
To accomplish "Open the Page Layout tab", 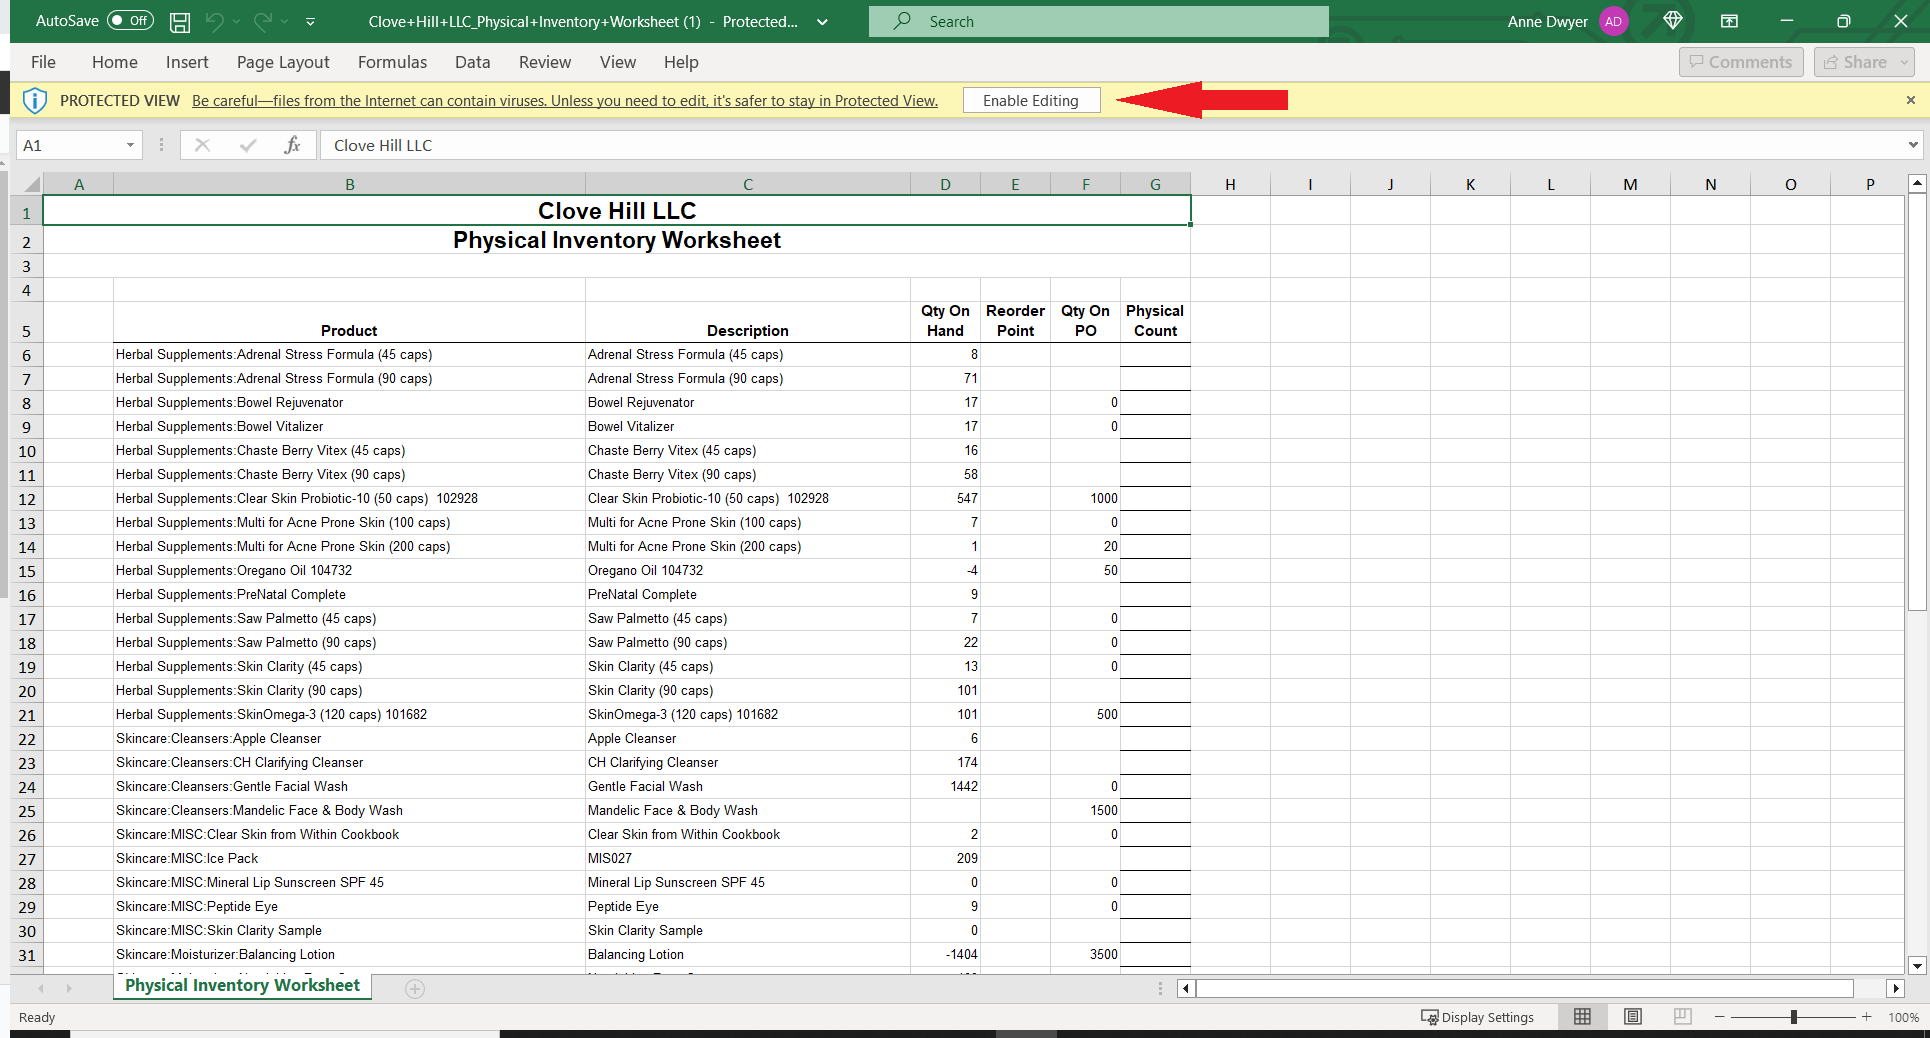I will (x=283, y=62).
